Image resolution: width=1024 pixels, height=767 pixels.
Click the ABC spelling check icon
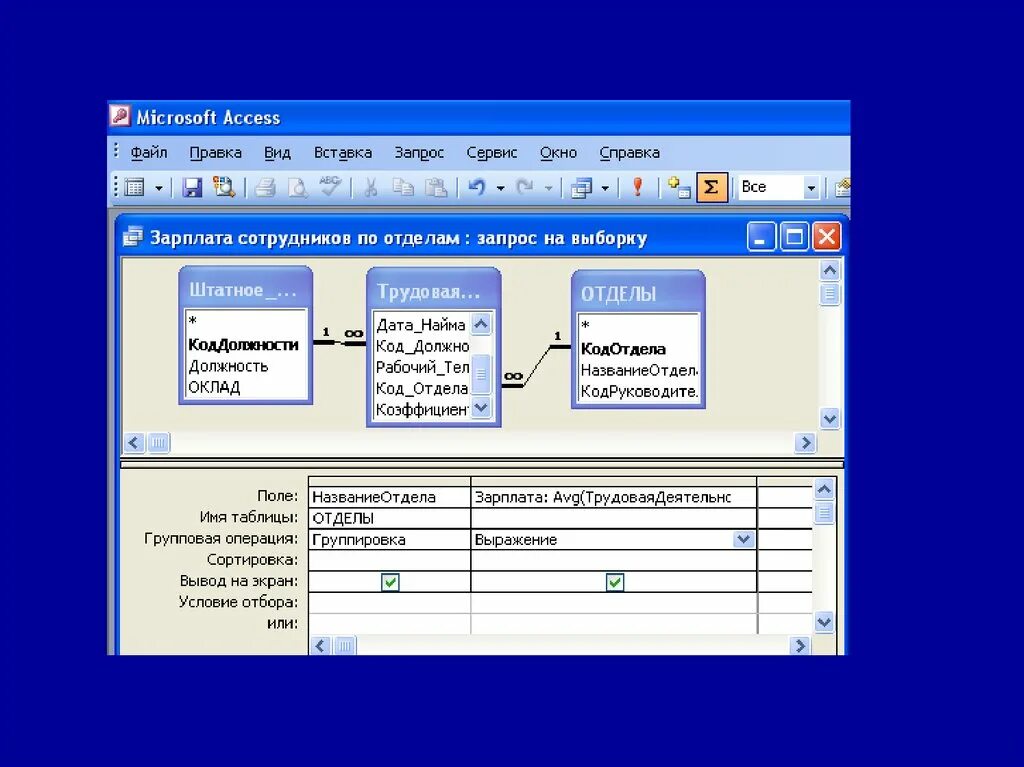click(330, 188)
